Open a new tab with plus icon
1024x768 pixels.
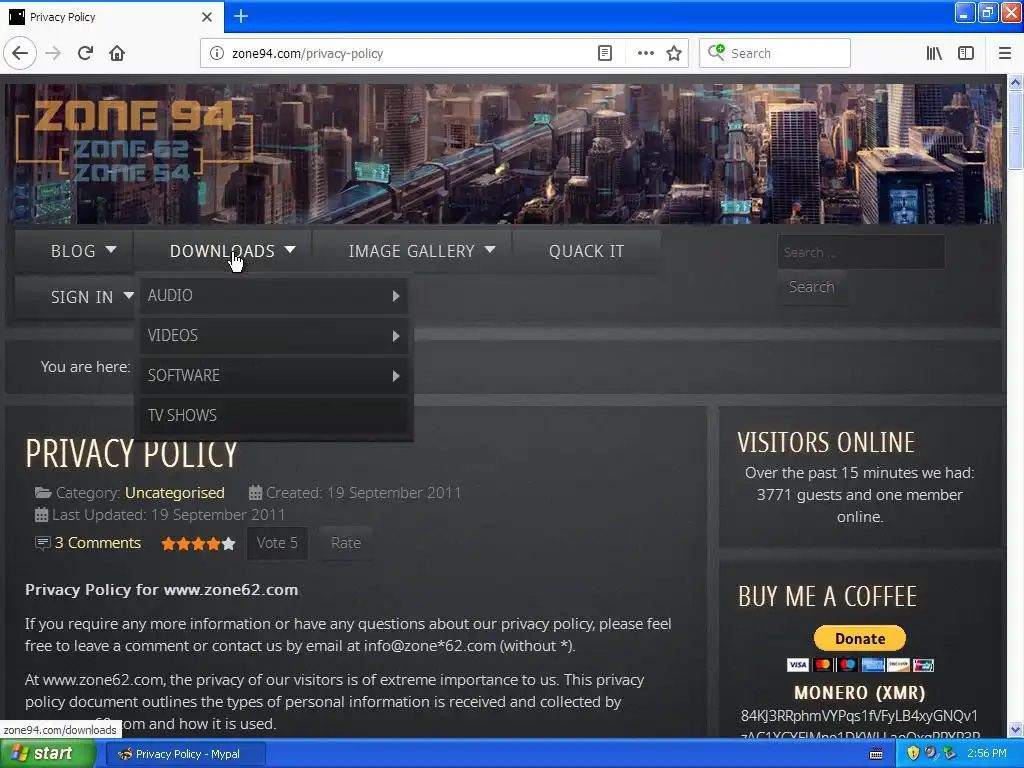241,16
